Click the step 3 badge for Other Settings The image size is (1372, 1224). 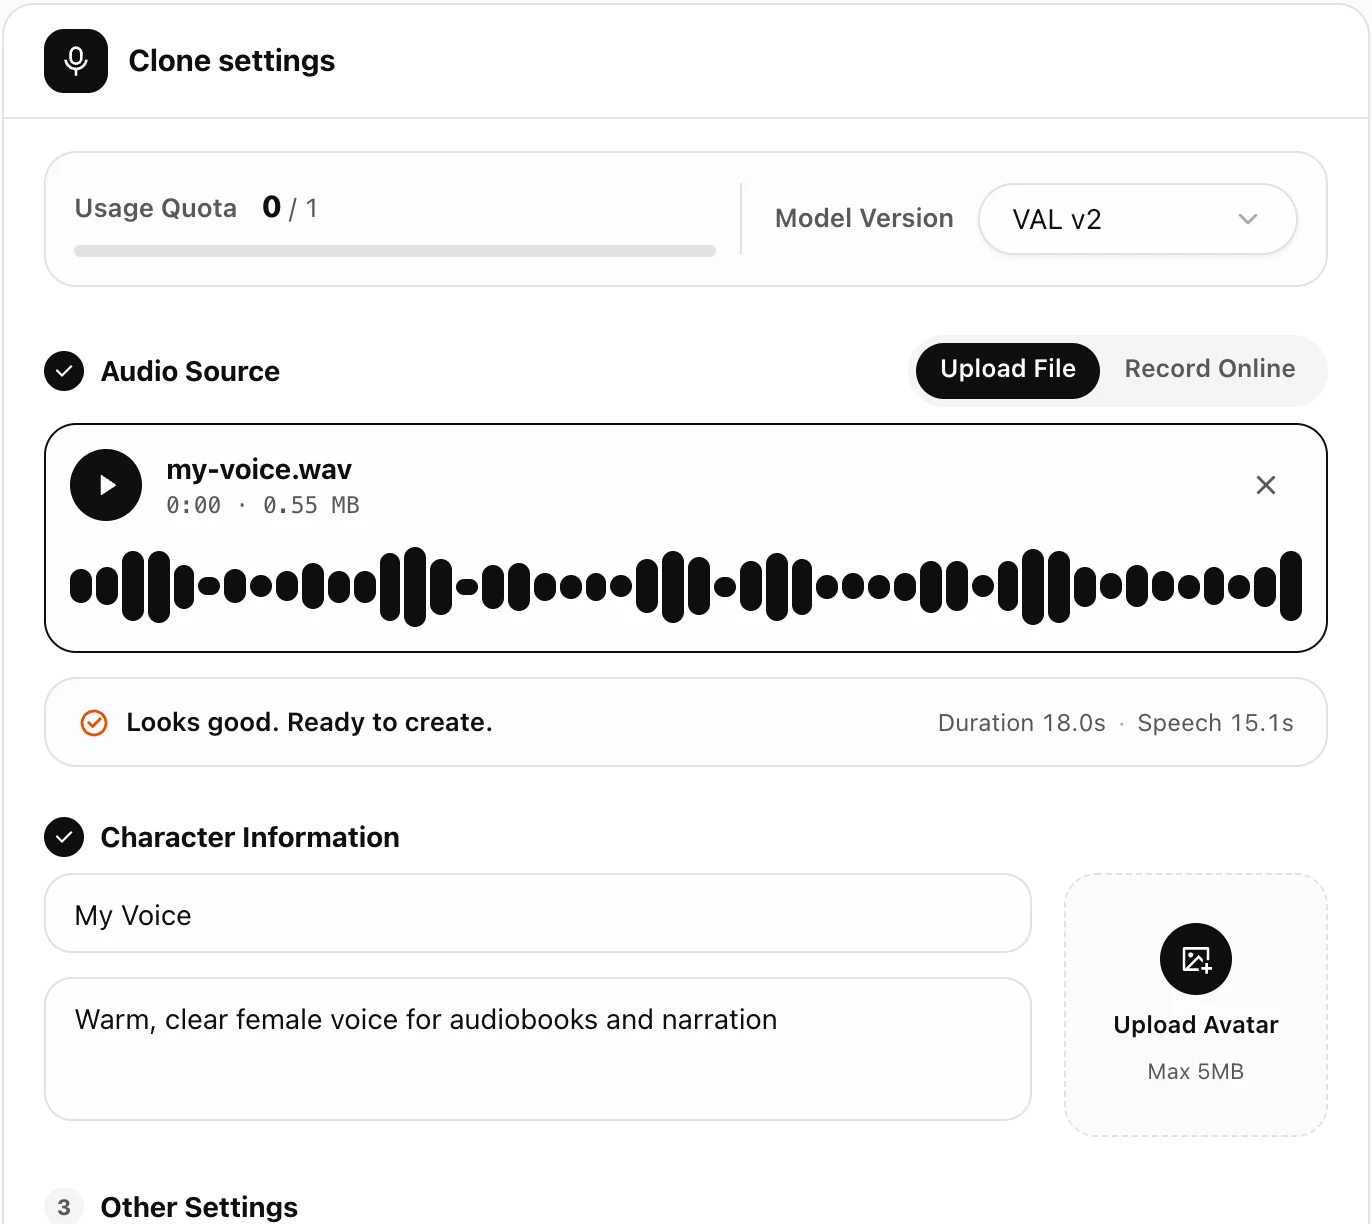tap(64, 1207)
